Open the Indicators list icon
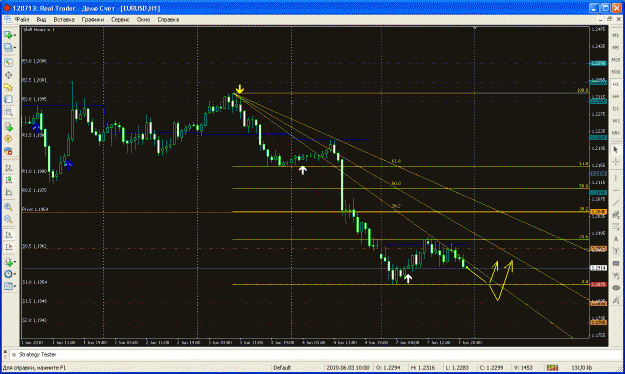 pyautogui.click(x=8, y=262)
